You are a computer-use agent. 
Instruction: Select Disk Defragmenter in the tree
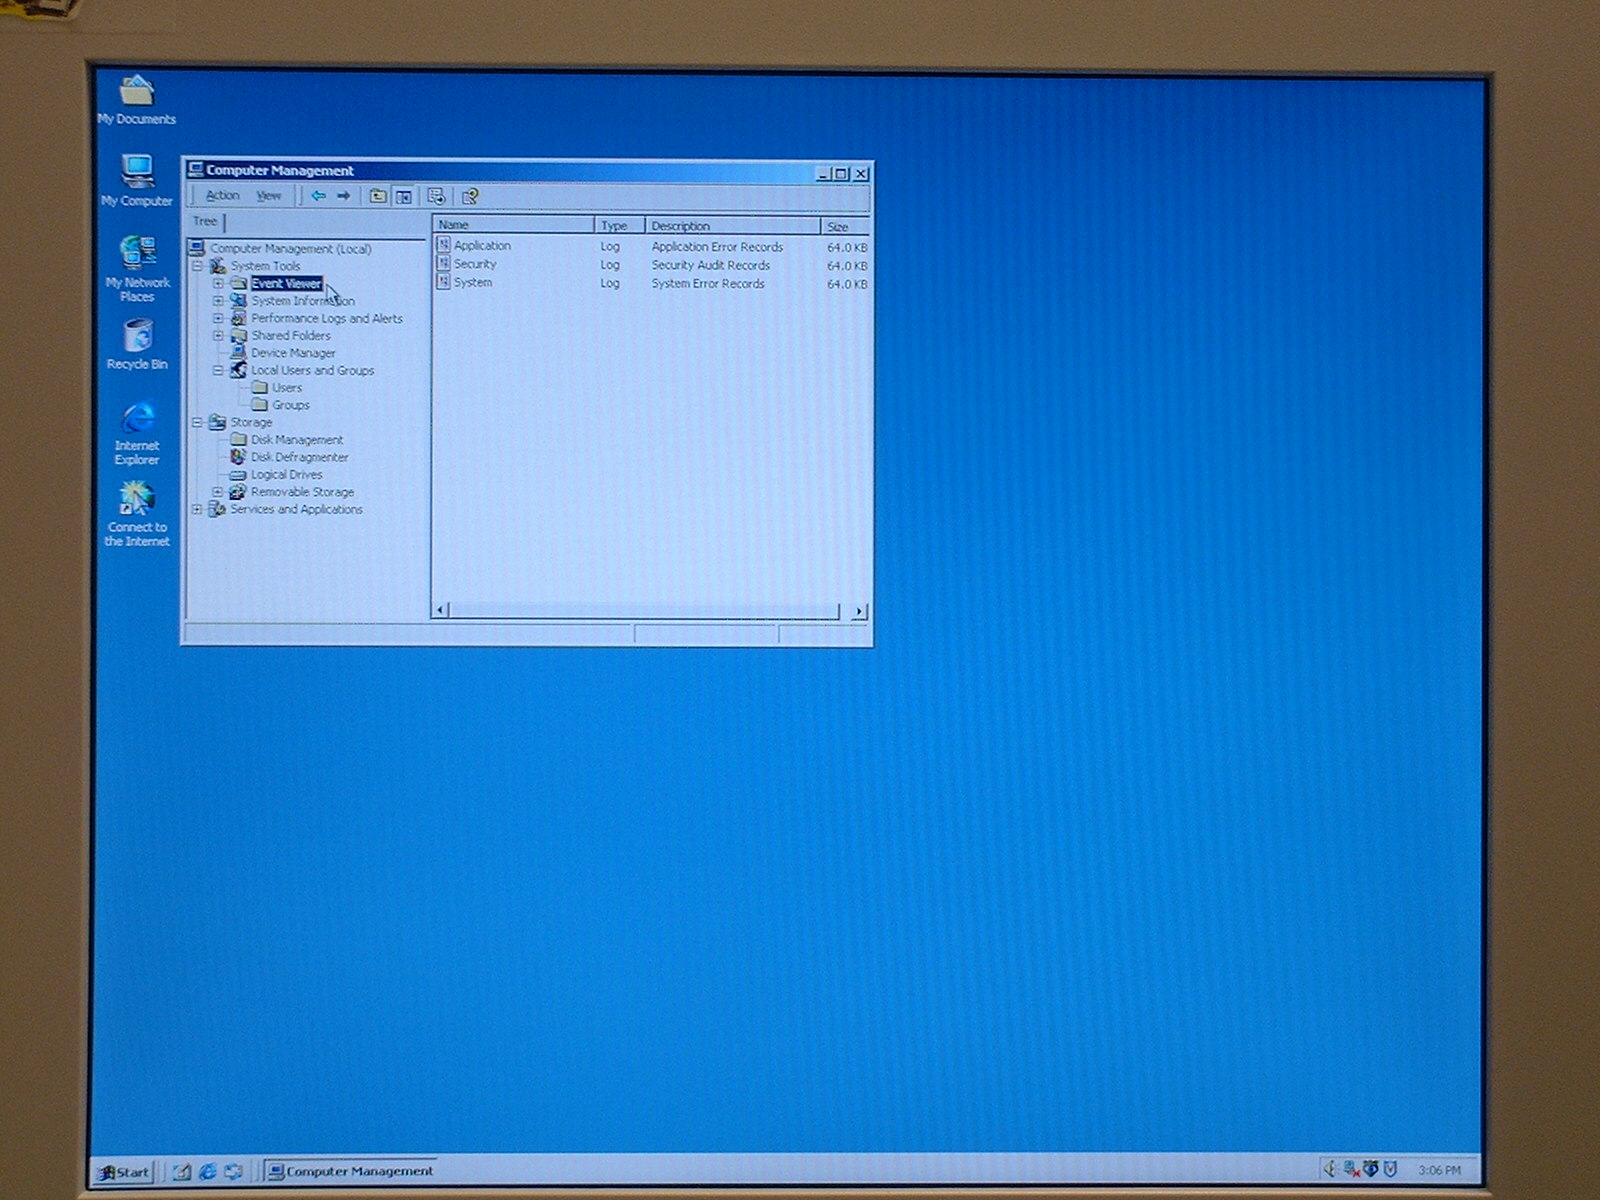[299, 457]
